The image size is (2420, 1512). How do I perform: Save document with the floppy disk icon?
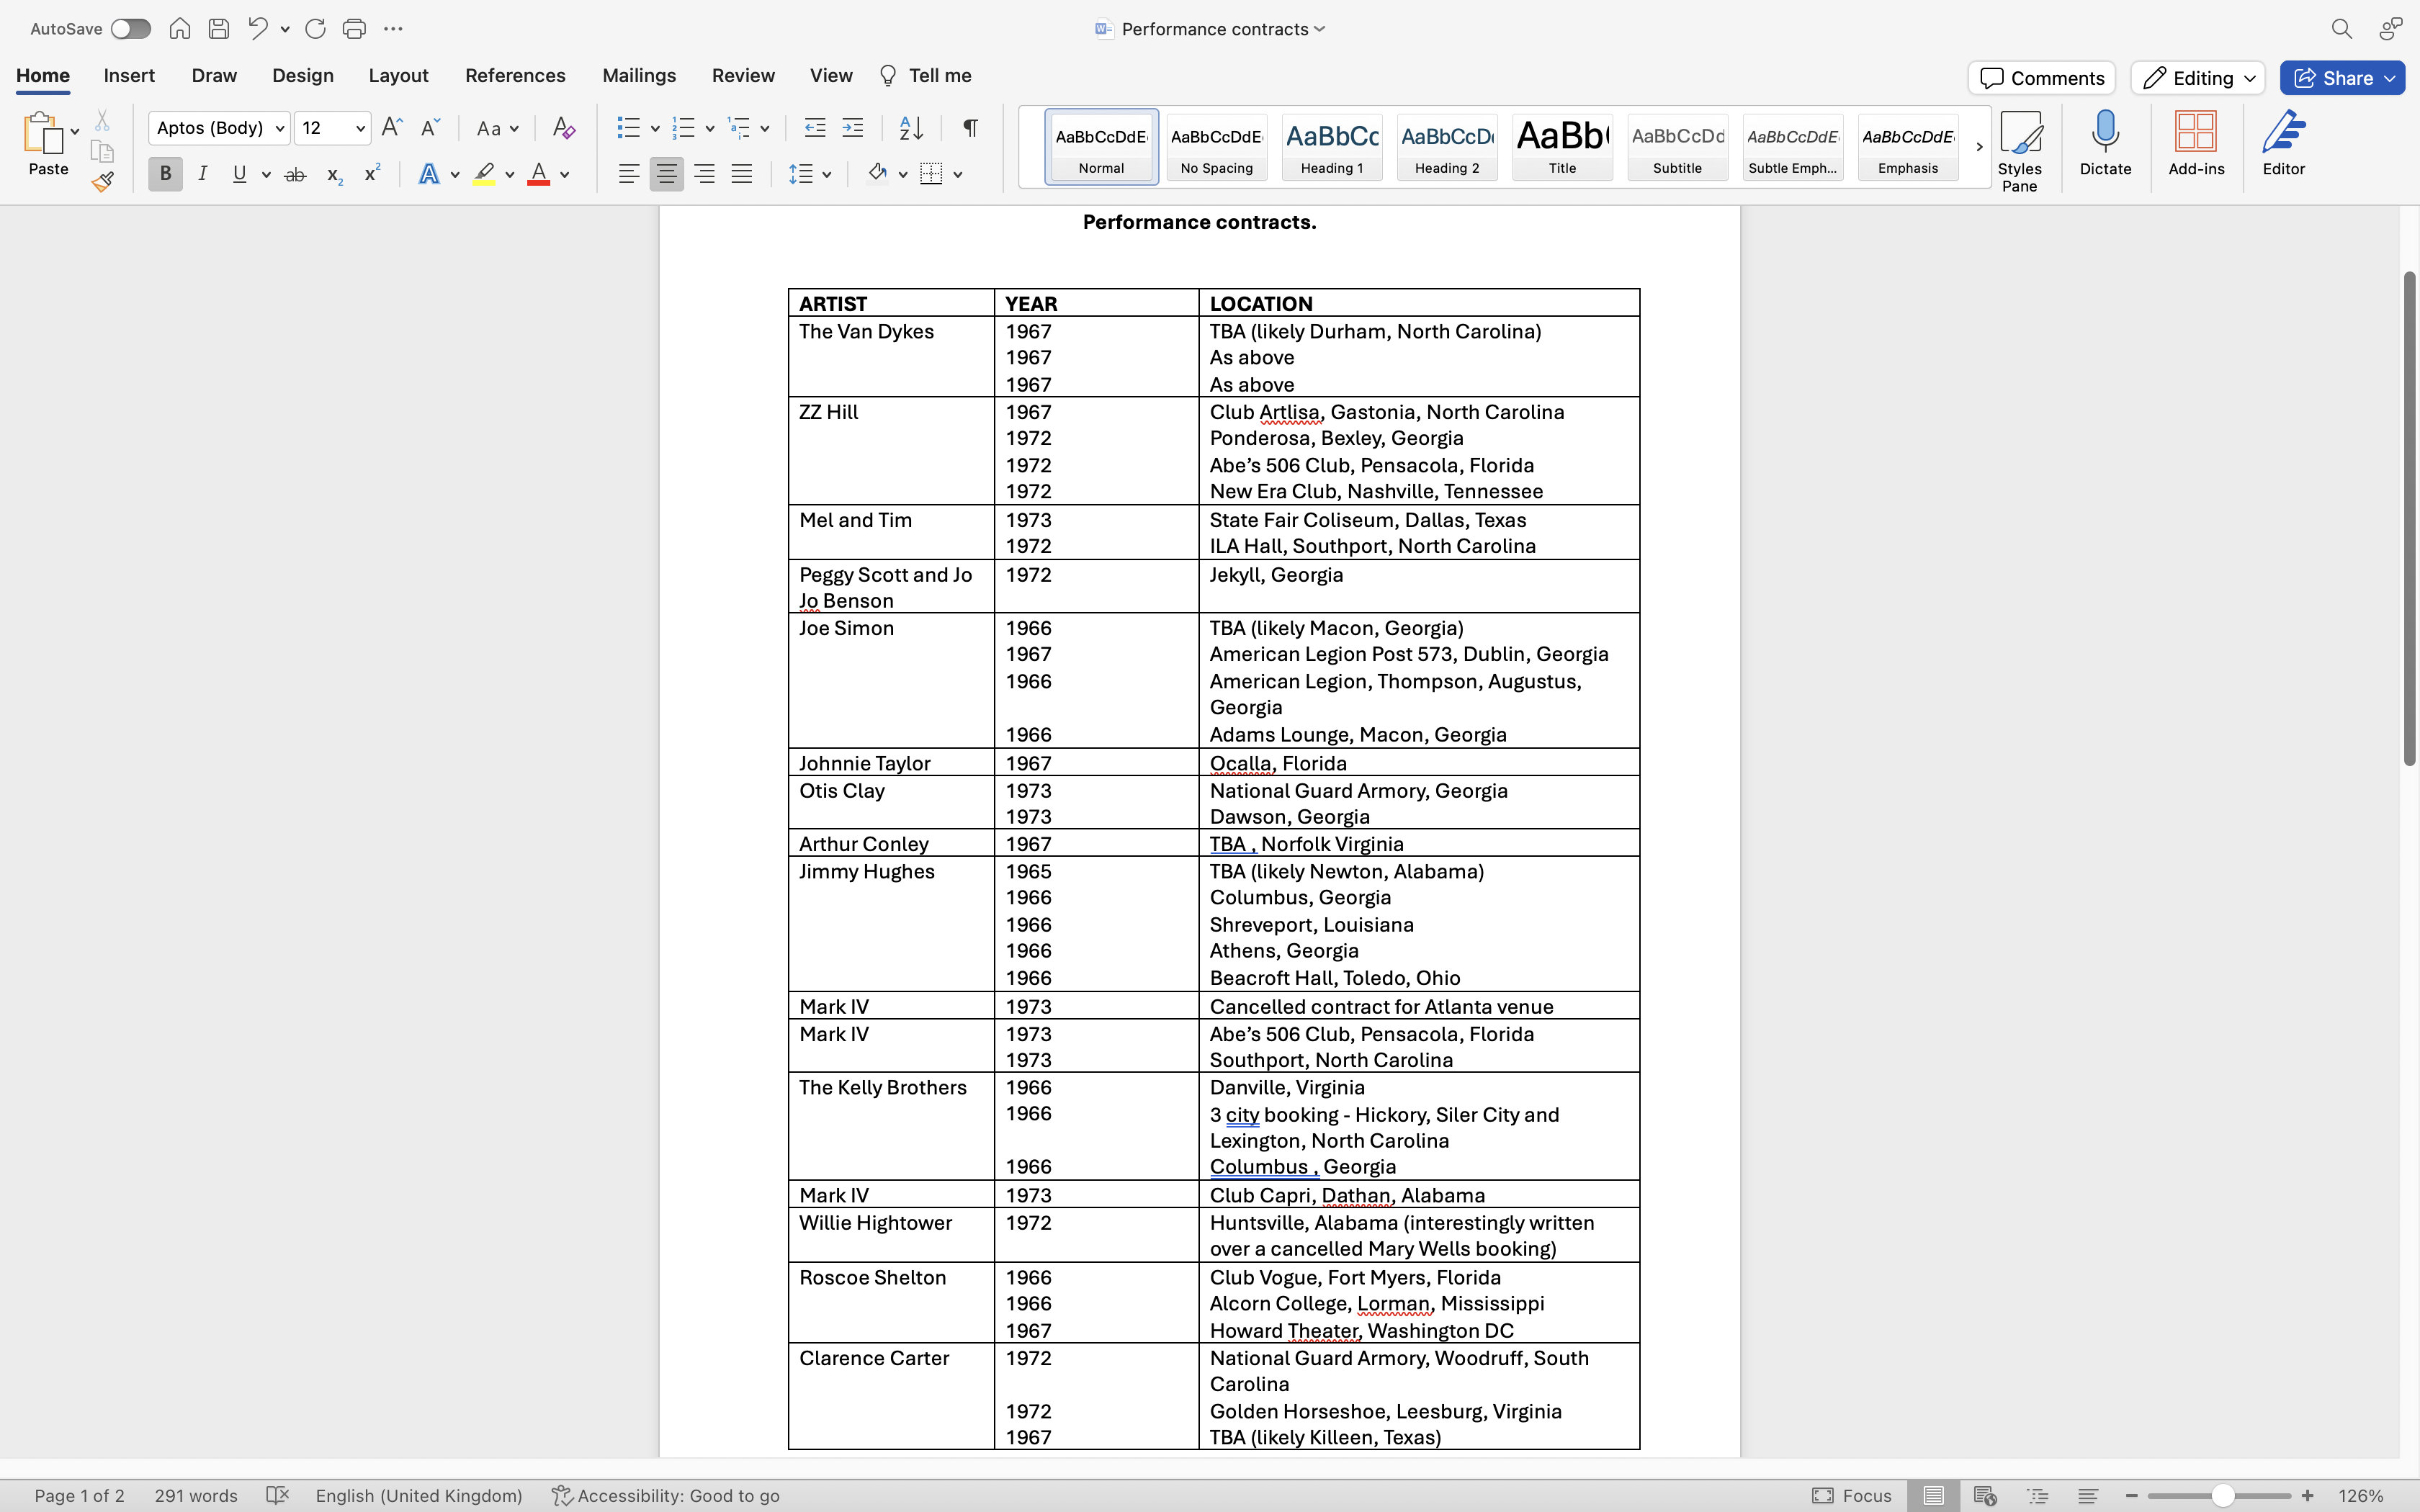tap(219, 29)
